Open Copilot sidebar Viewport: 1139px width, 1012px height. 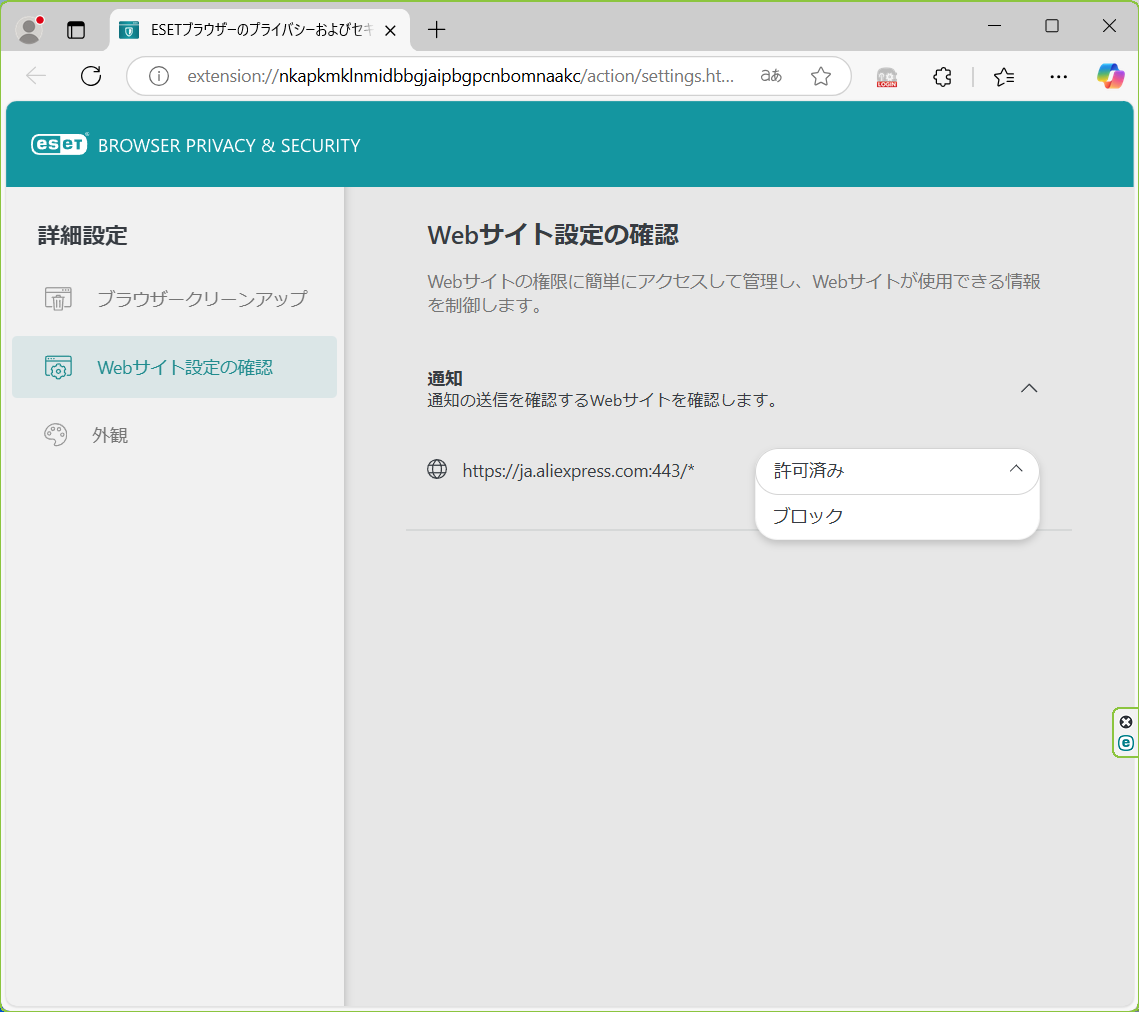tap(1111, 76)
